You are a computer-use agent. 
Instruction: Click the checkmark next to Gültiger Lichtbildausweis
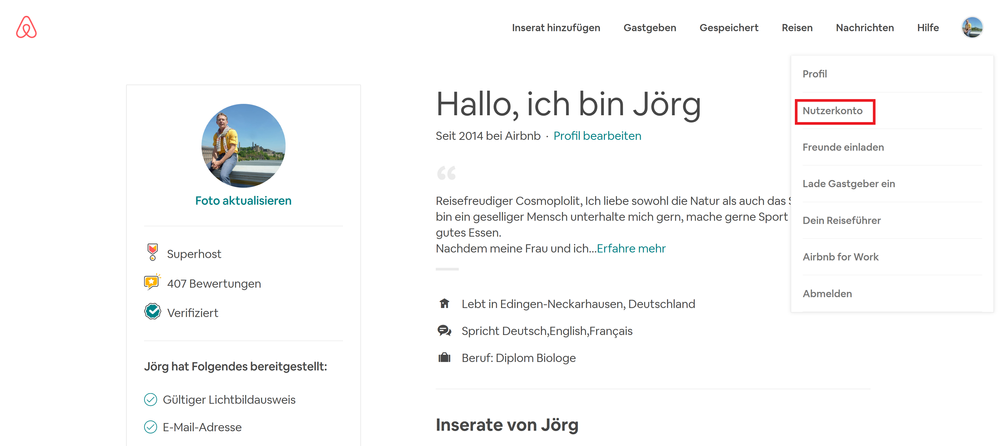(151, 400)
